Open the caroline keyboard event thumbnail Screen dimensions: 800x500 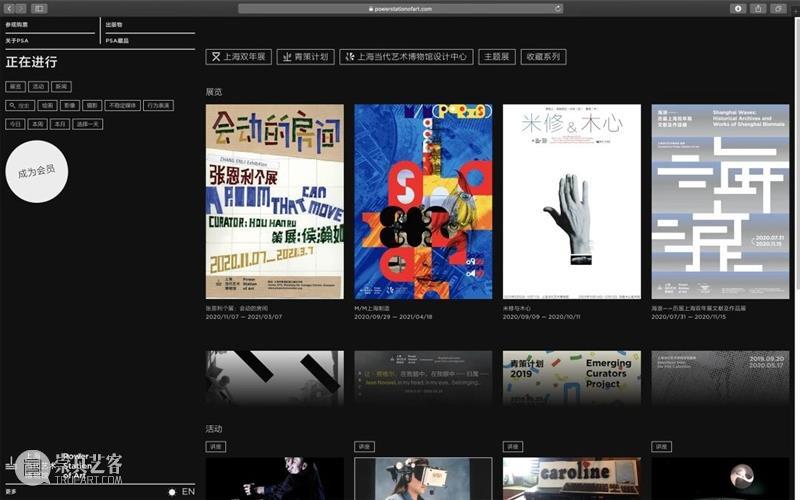(x=572, y=479)
